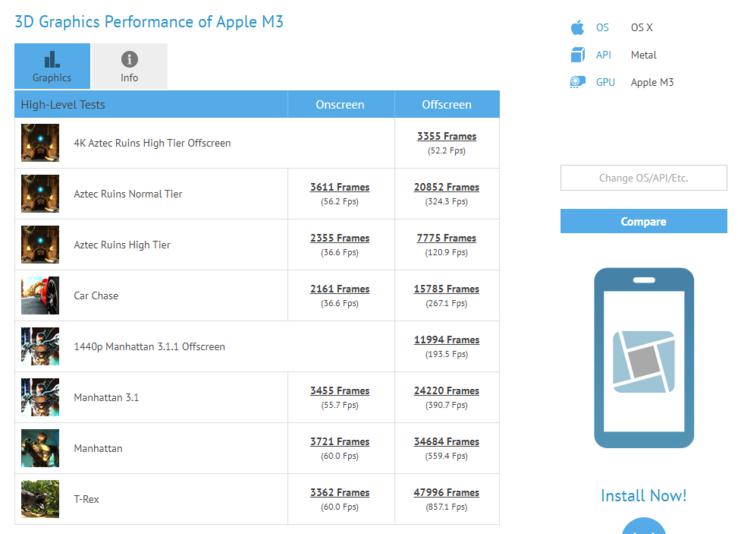This screenshot has height=534, width=738.
Task: Click the bar chart Graphics icon
Action: coord(52,59)
